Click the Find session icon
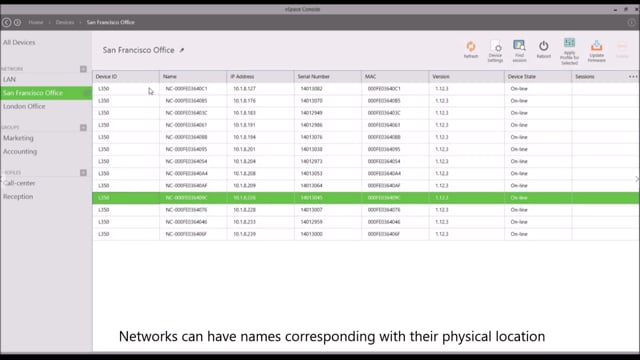The height and width of the screenshot is (360, 640). [x=519, y=51]
